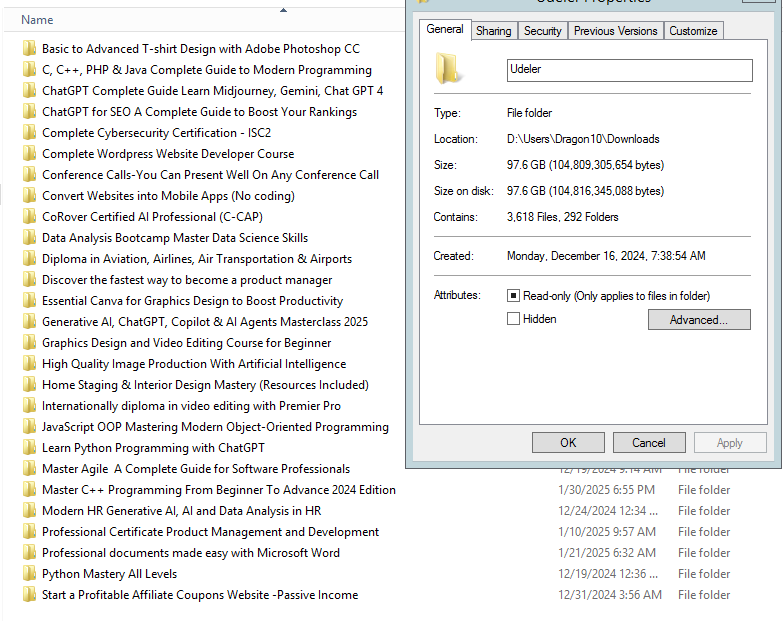Click folder icon for Data Analysis Bootcamp
This screenshot has height=621, width=783.
[x=29, y=237]
